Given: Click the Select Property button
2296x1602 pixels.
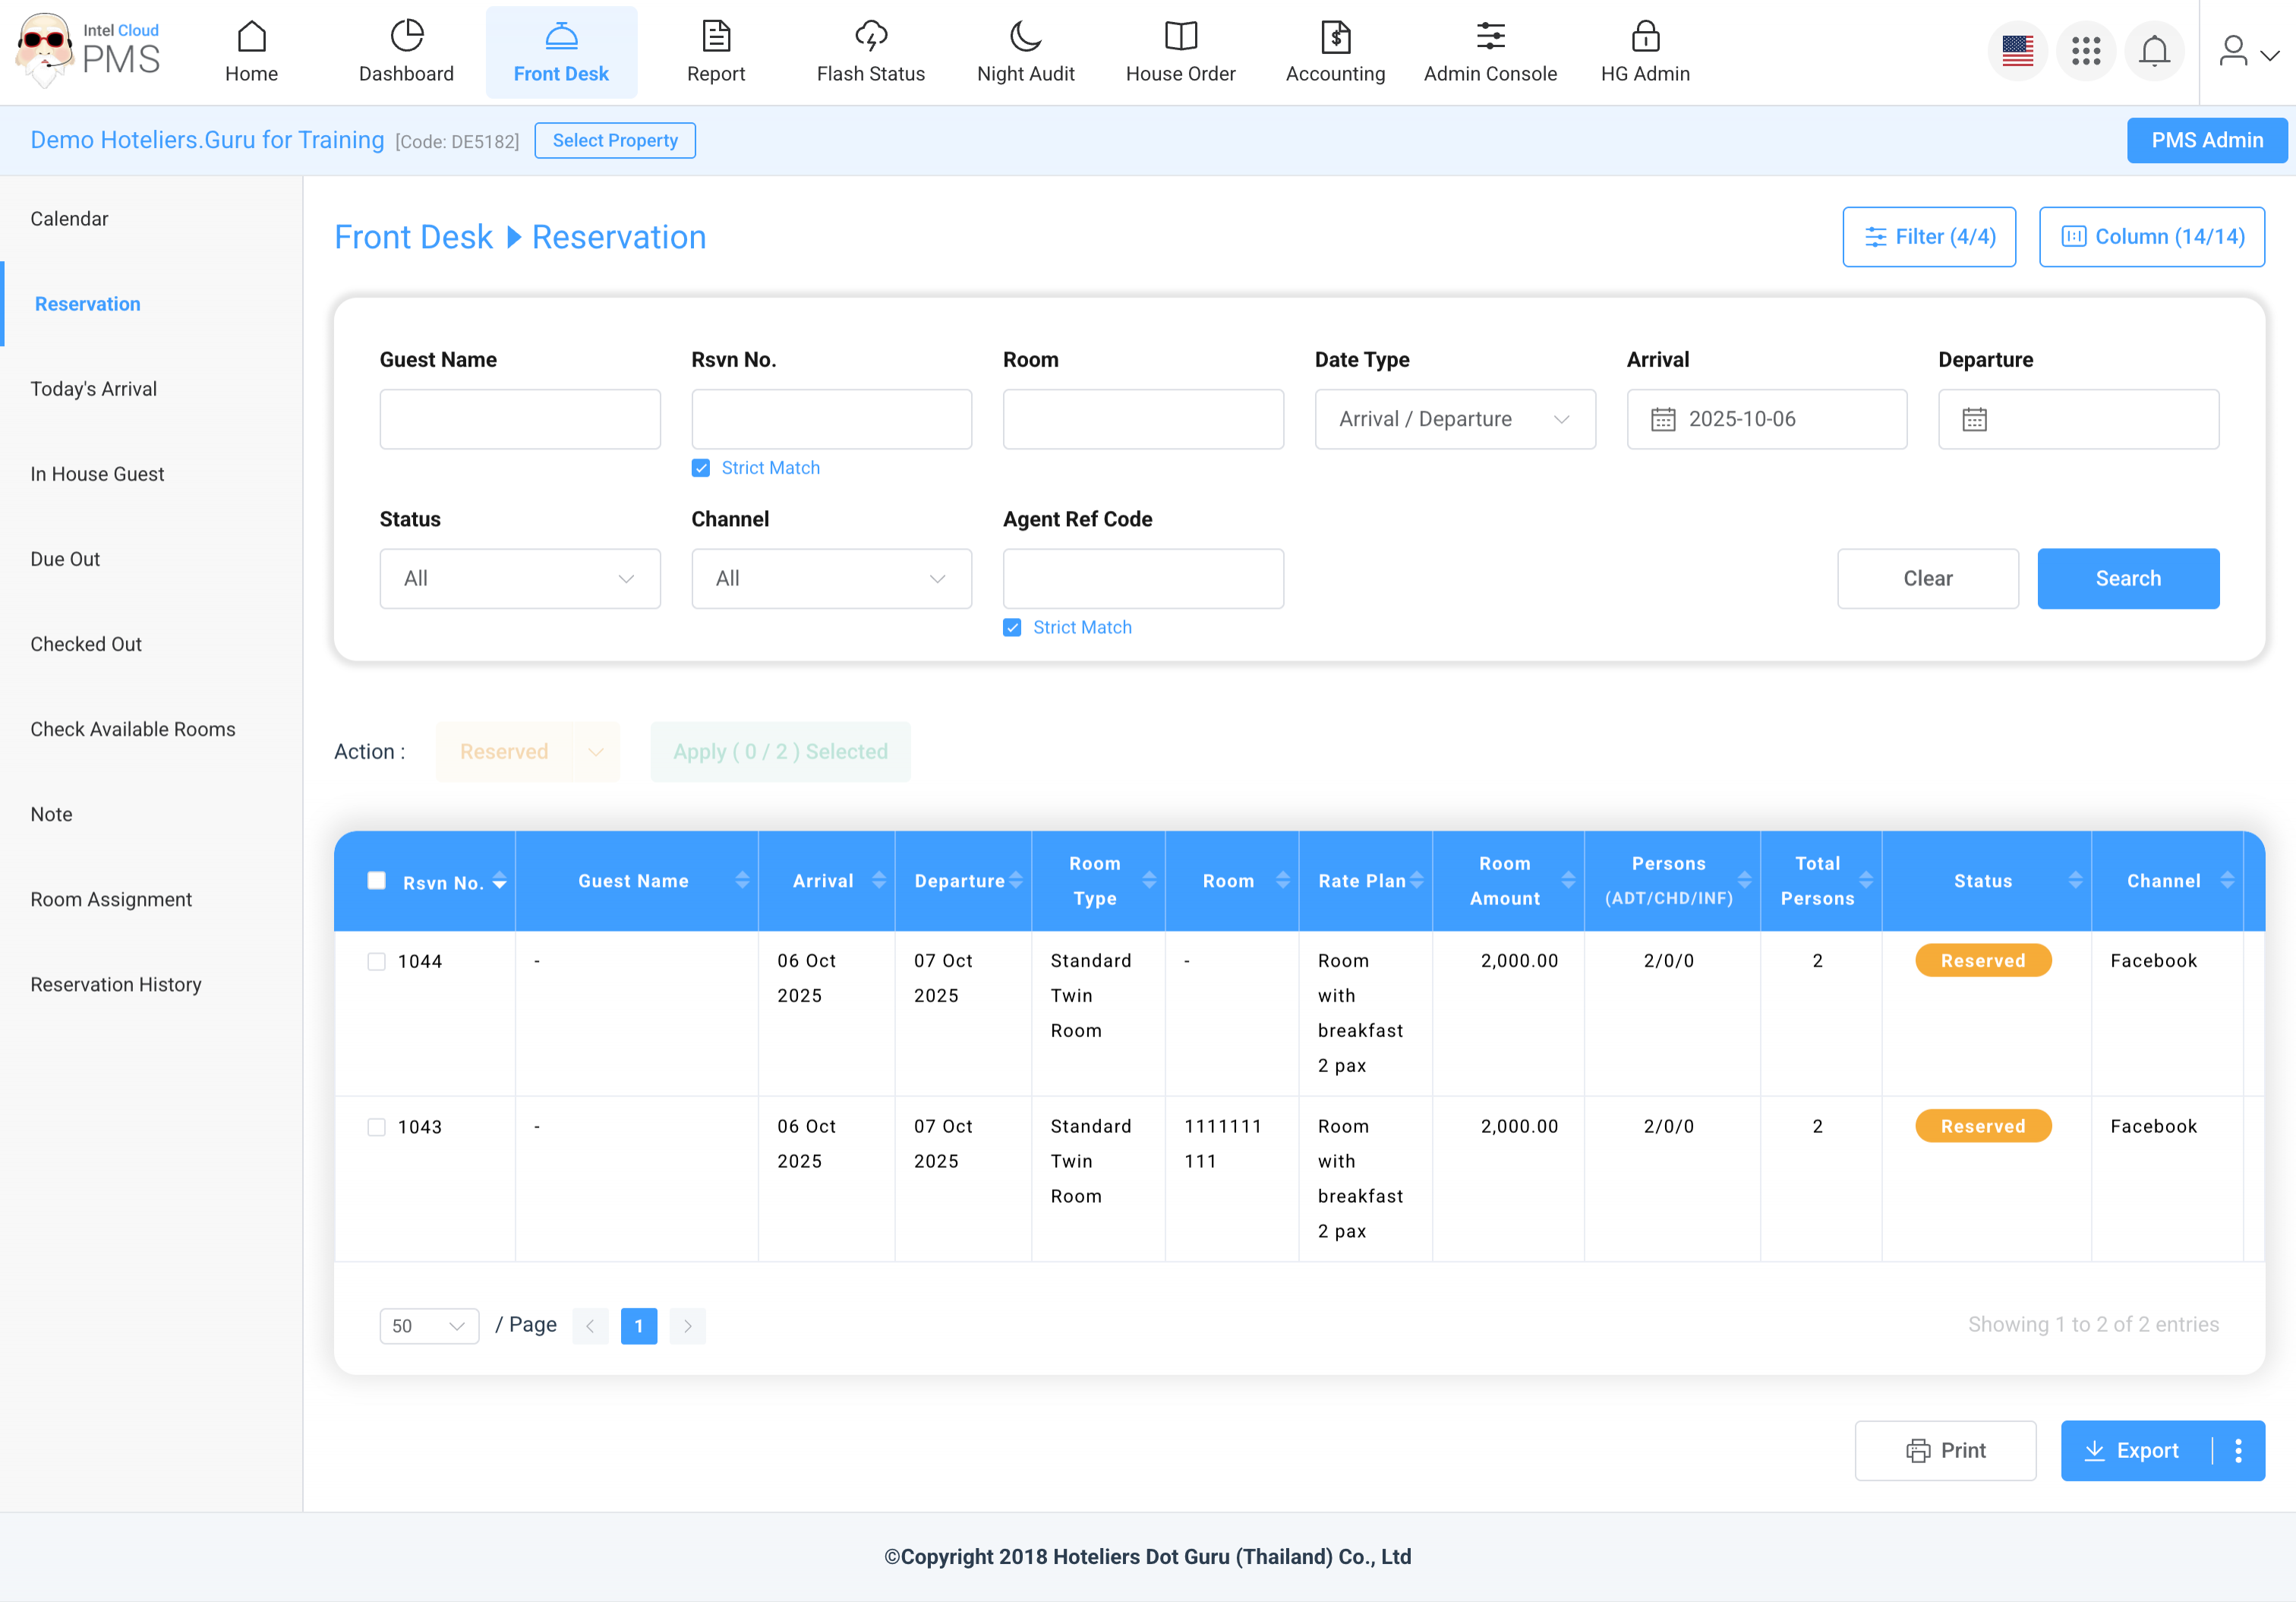Looking at the screenshot, I should (614, 141).
